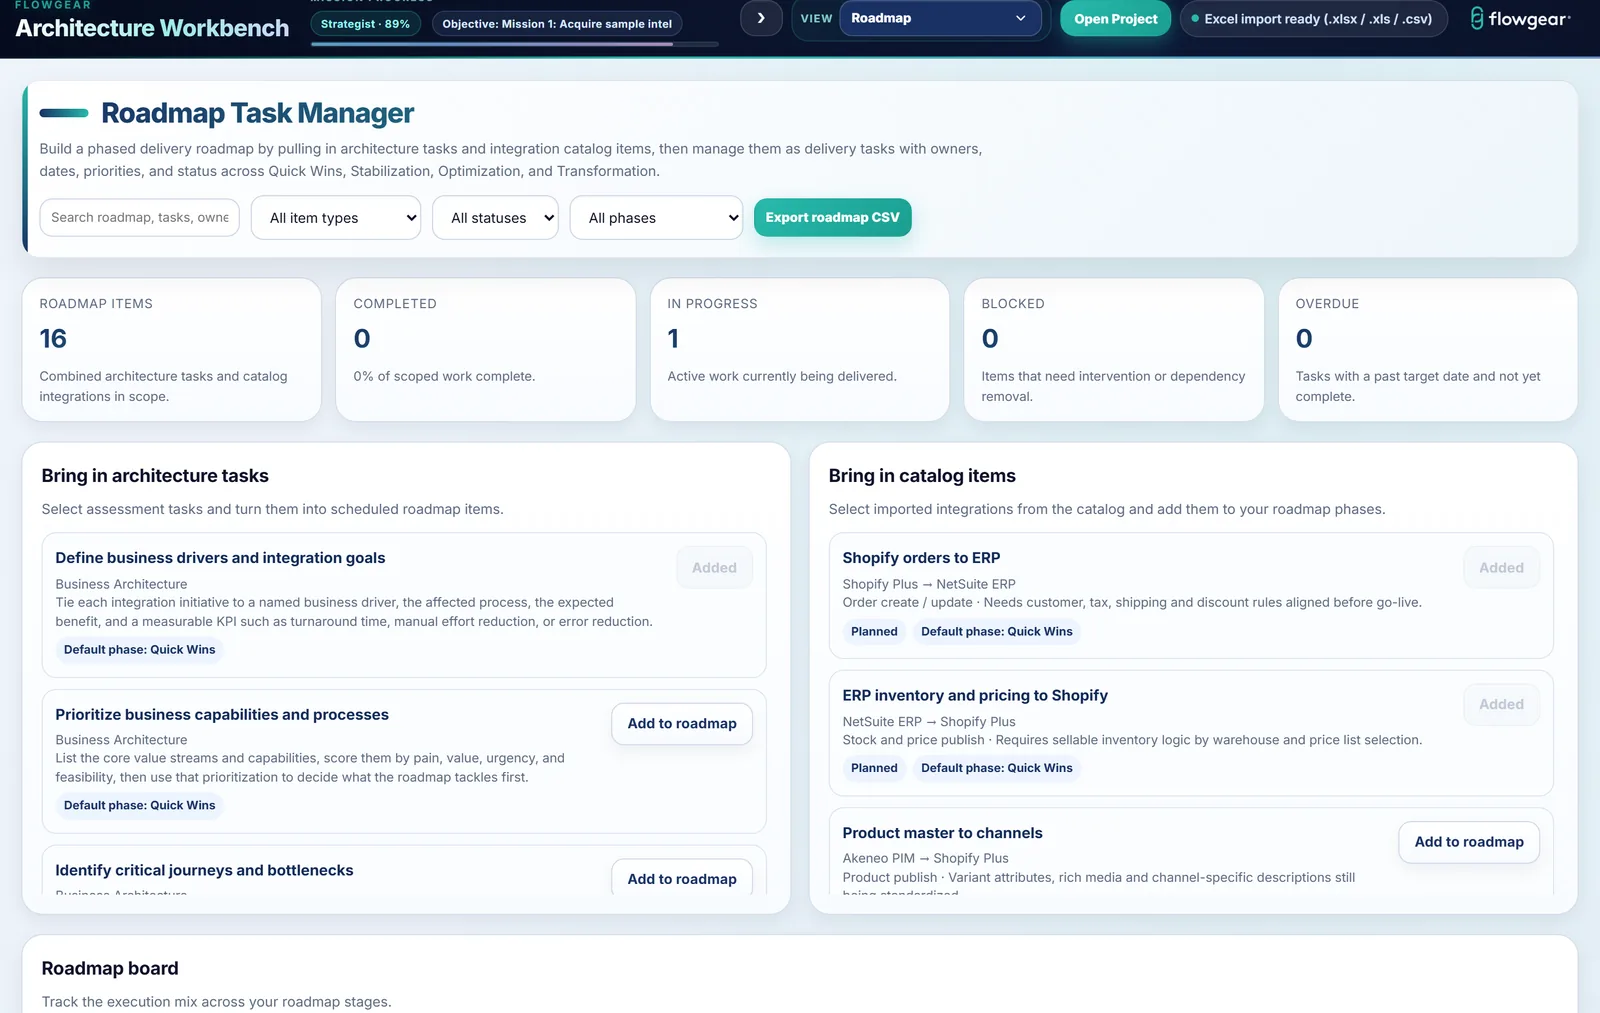The image size is (1600, 1013).
Task: Click the Open Project button
Action: [x=1115, y=18]
